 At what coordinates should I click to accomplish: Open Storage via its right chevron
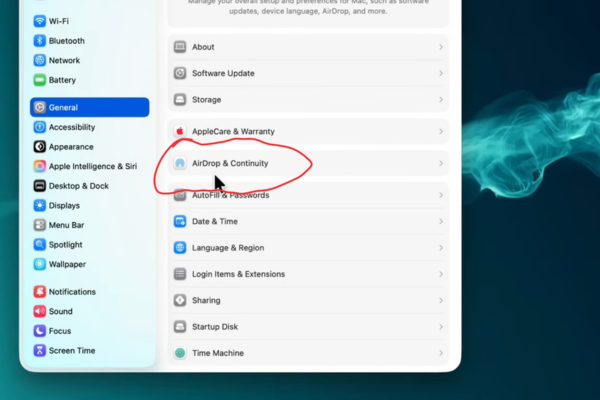point(441,100)
